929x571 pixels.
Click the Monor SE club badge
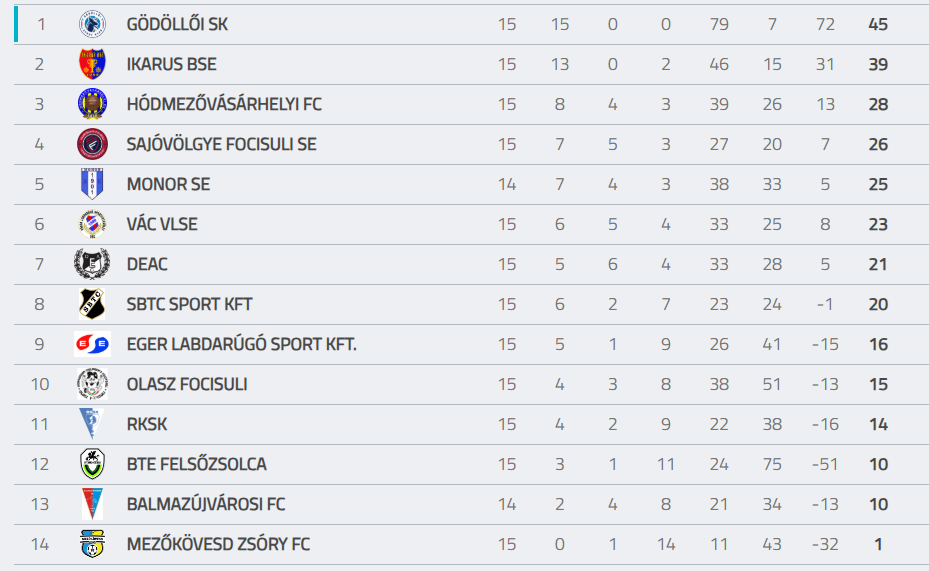coord(92,184)
